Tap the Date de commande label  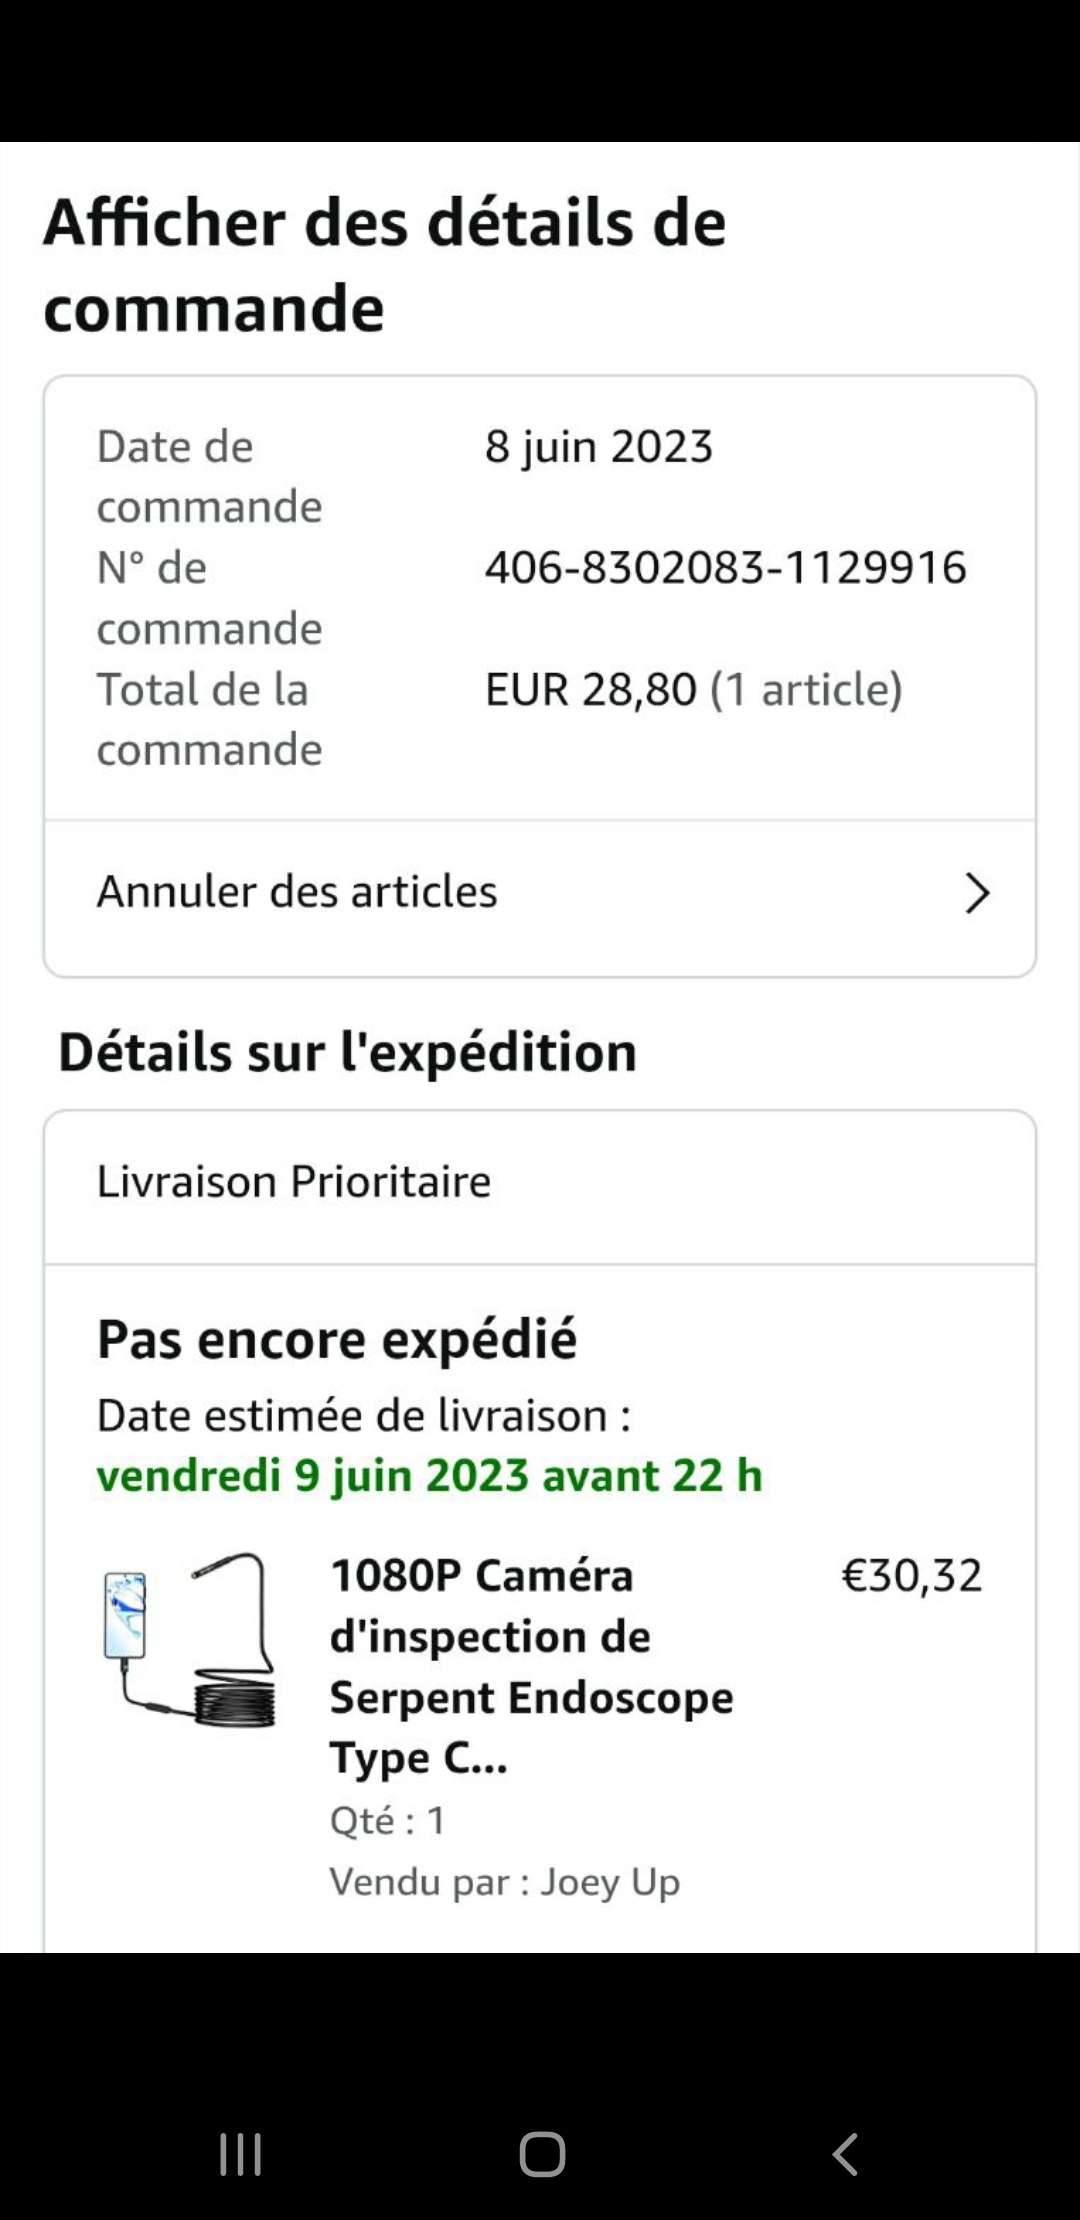coord(209,477)
